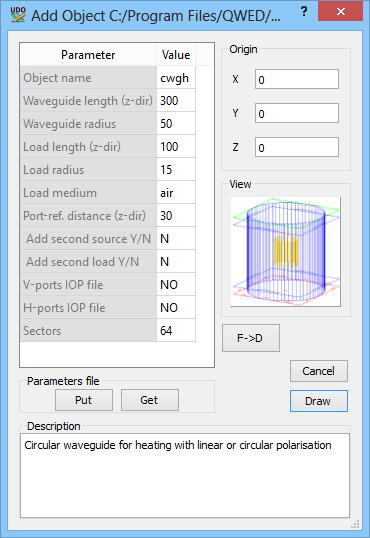Click the Draw button
This screenshot has height=538, width=370.
point(319,401)
